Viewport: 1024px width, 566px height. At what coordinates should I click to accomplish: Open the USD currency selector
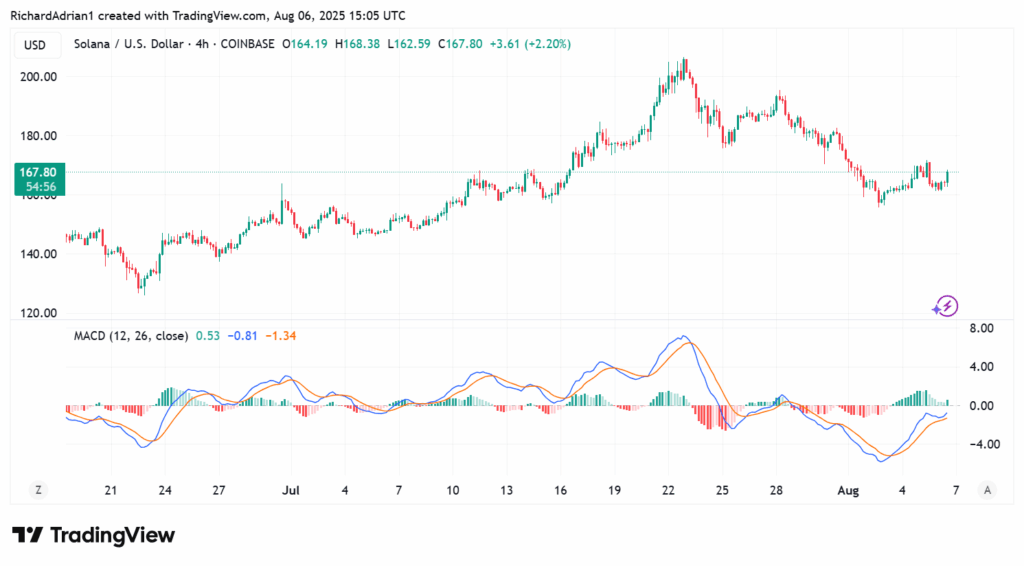click(x=35, y=45)
